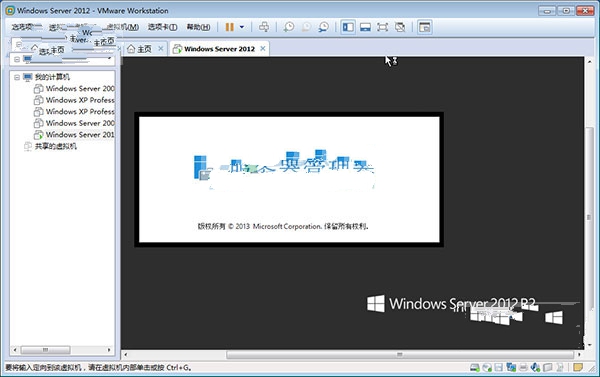The height and width of the screenshot is (377, 600).
Task: Toggle the library sidebar view icon
Action: point(348,27)
